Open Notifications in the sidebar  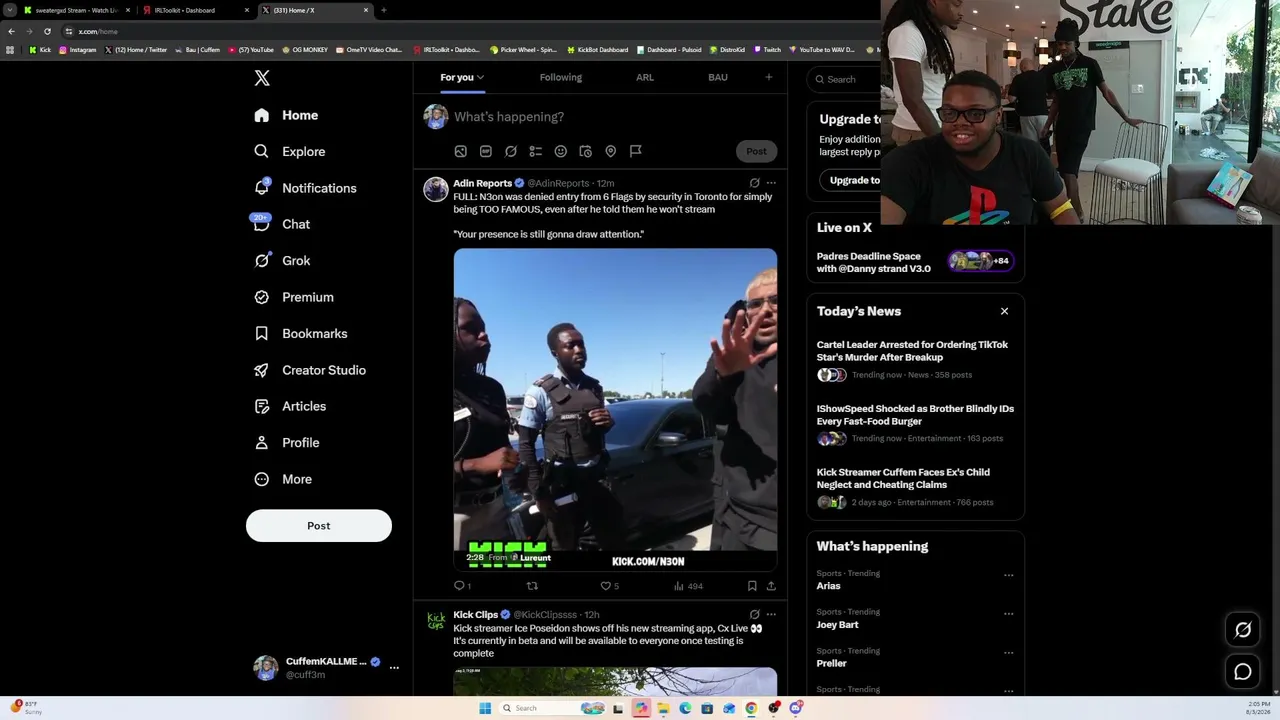(x=305, y=188)
